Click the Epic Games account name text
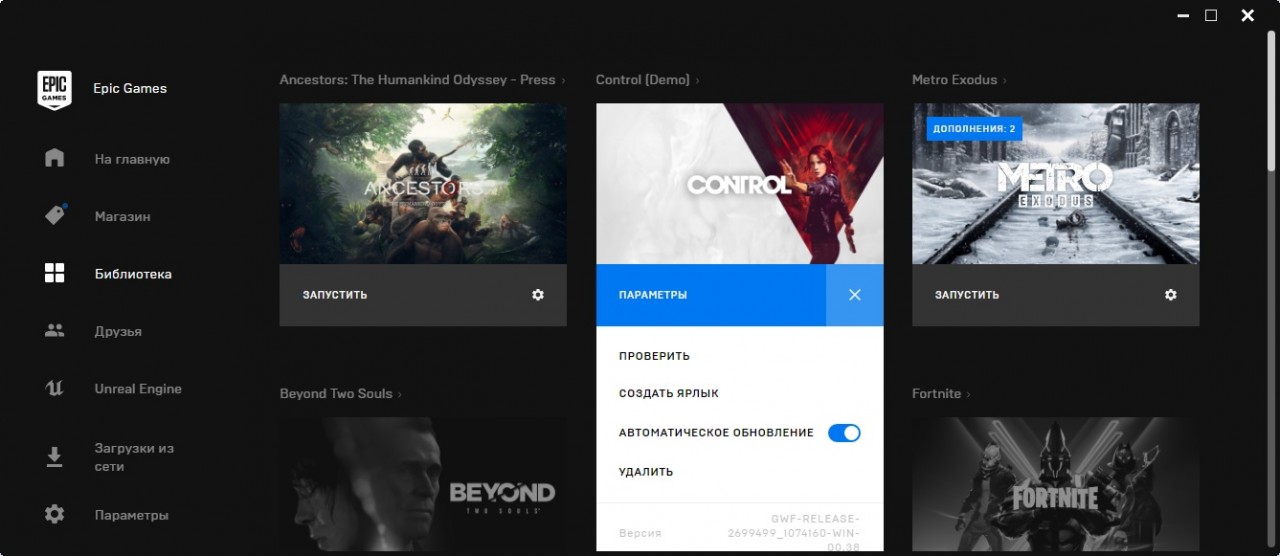Viewport: 1280px width, 556px height. click(x=130, y=88)
